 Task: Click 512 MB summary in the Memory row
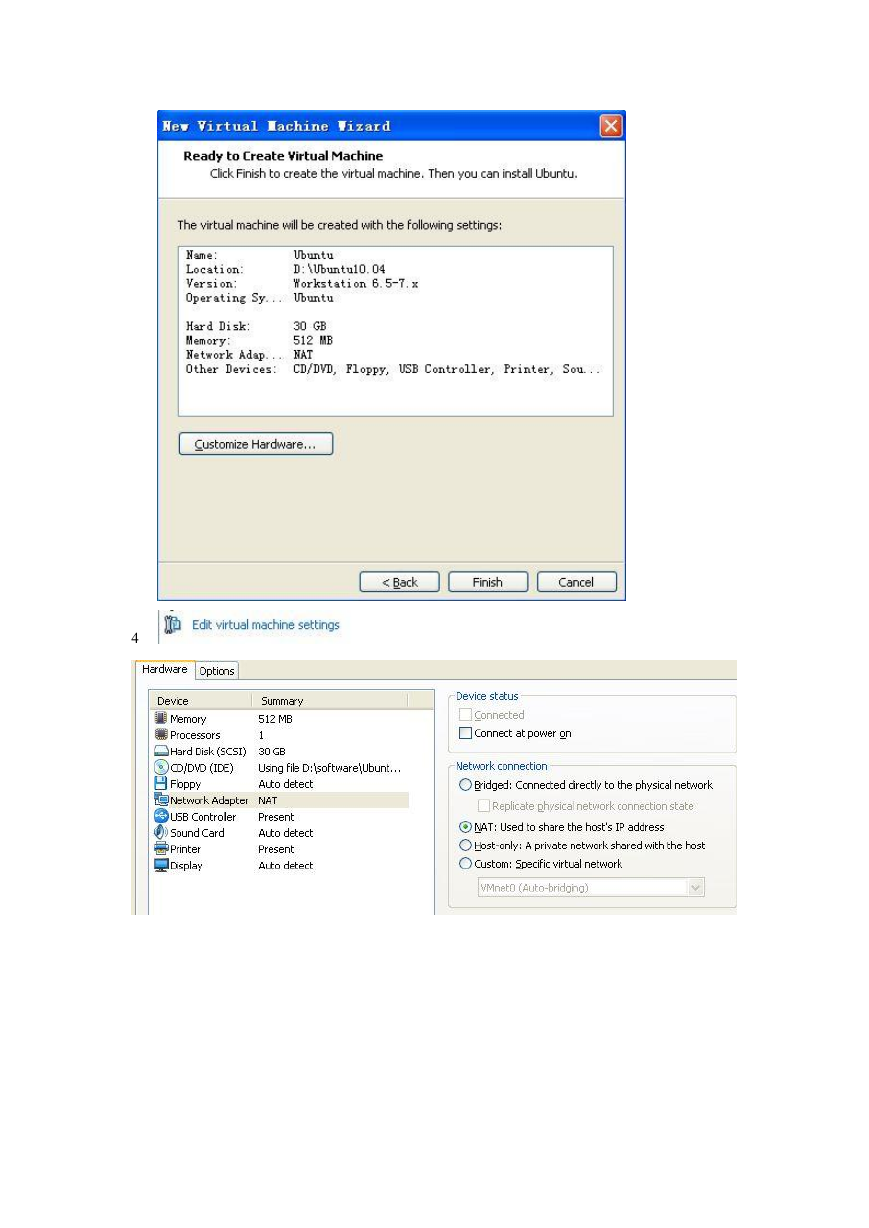point(275,719)
